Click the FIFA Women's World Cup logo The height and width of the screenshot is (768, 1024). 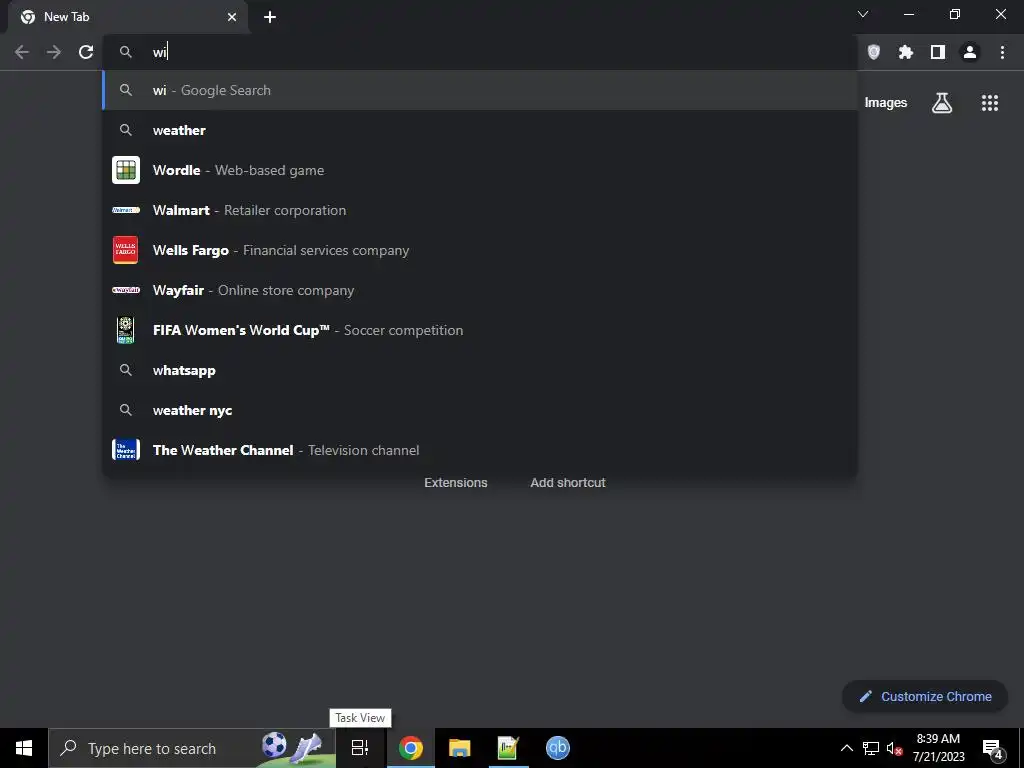125,330
